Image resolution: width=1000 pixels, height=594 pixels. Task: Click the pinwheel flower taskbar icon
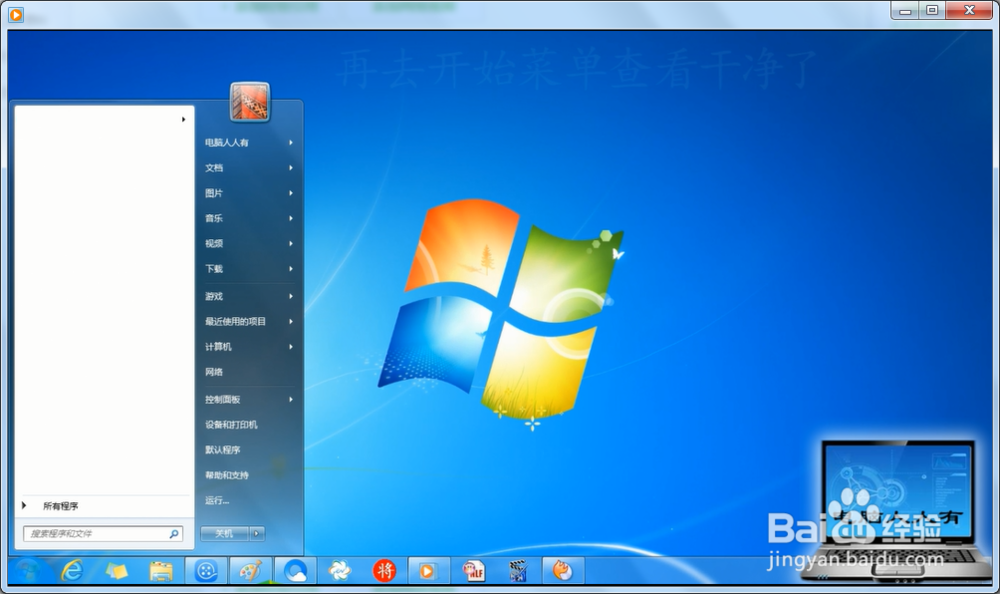(x=340, y=570)
